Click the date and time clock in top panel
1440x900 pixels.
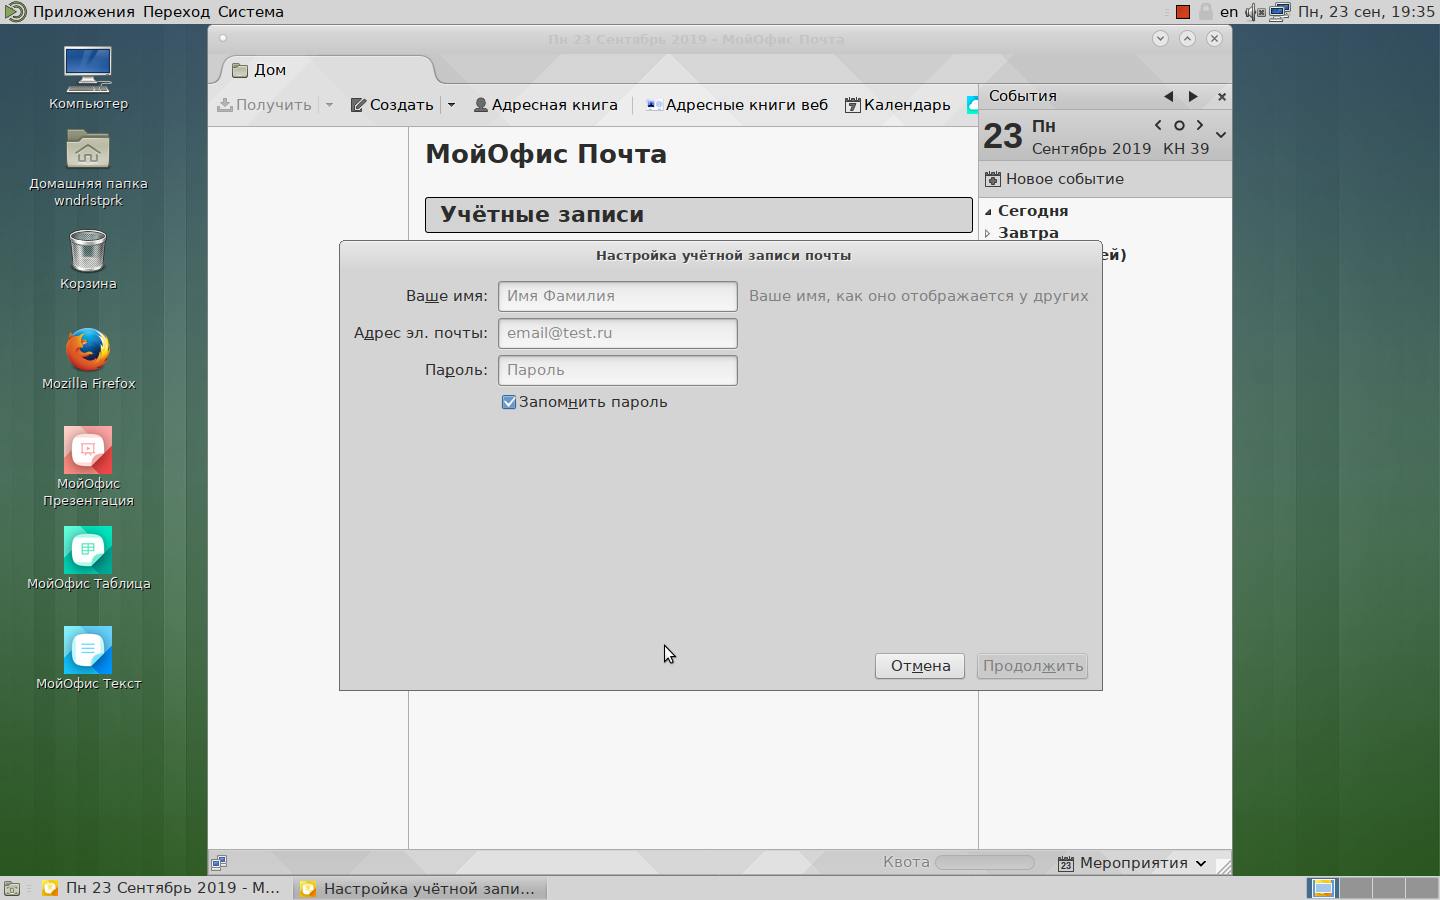[x=1366, y=12]
